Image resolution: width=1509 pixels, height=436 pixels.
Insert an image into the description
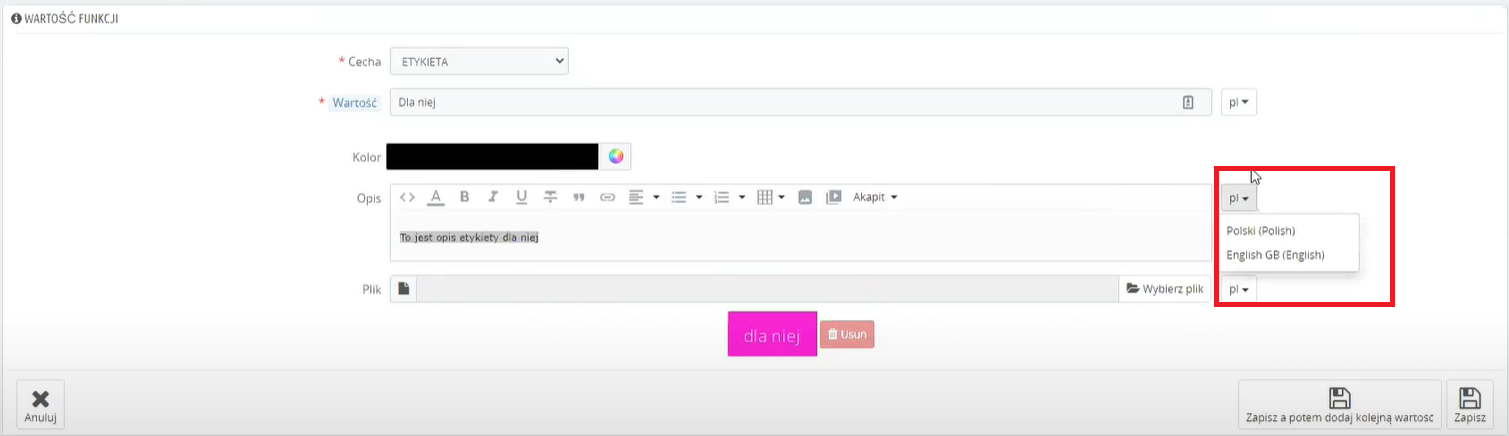tap(804, 197)
